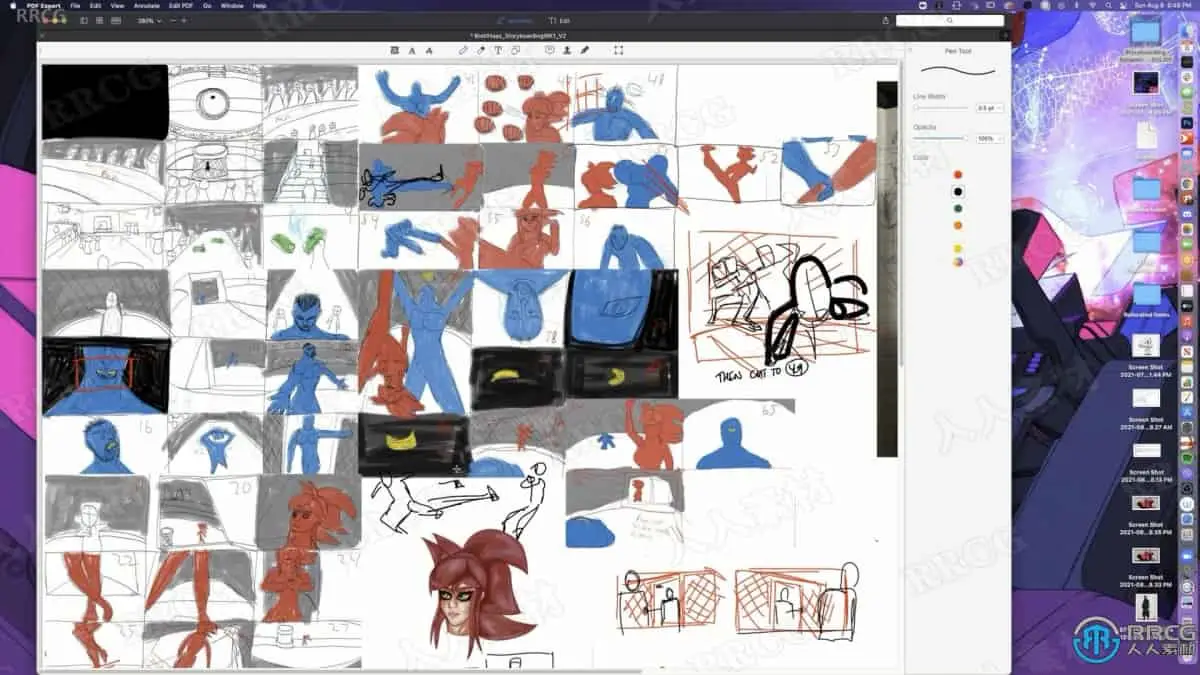Select the strikethrough text tool
This screenshot has height=675, width=1200.
[429, 50]
